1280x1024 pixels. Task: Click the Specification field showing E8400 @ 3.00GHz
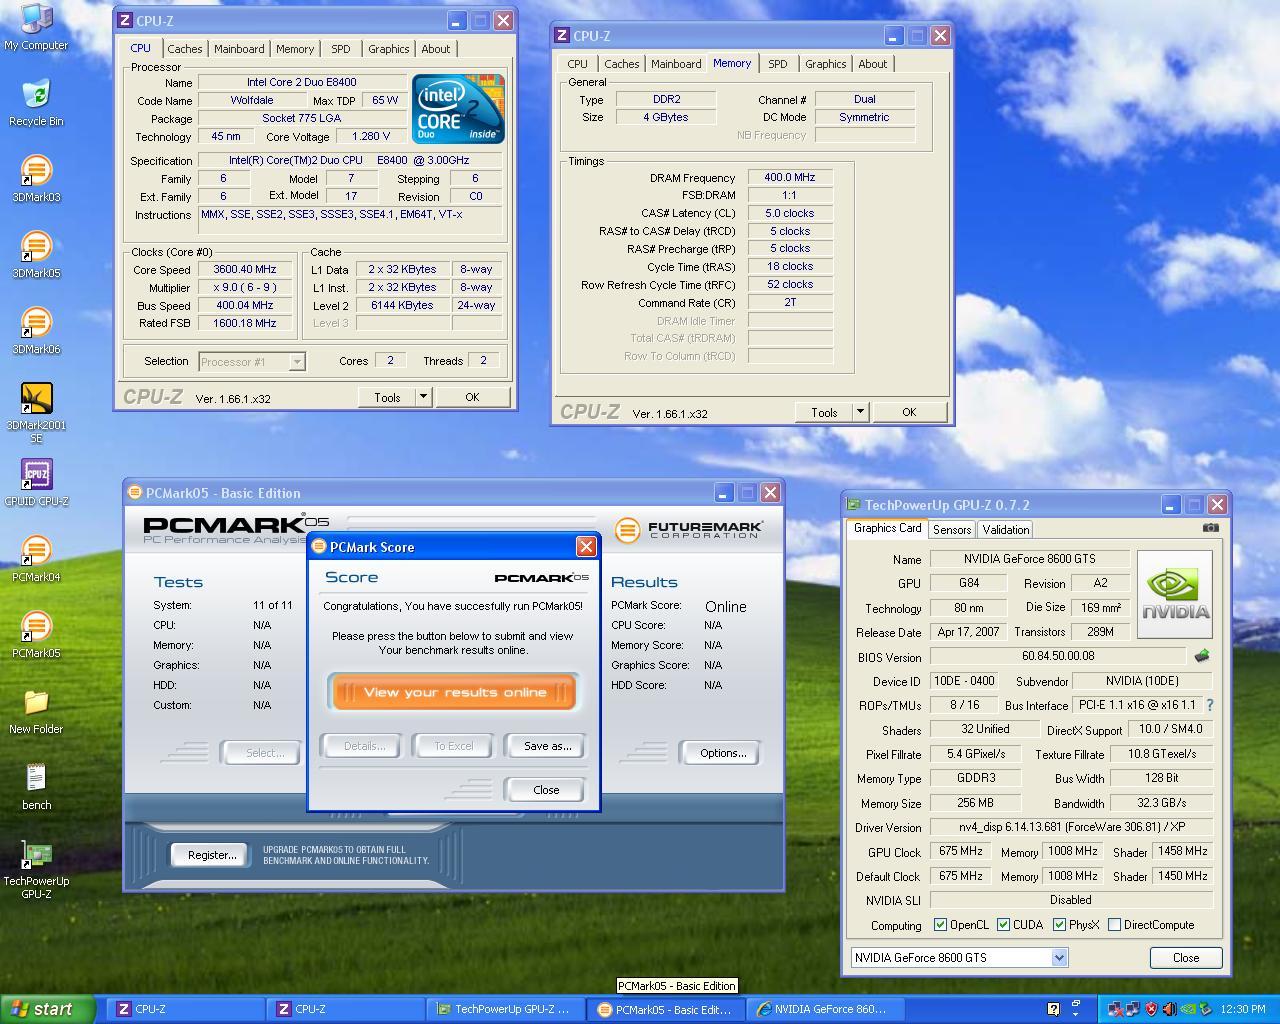(351, 161)
